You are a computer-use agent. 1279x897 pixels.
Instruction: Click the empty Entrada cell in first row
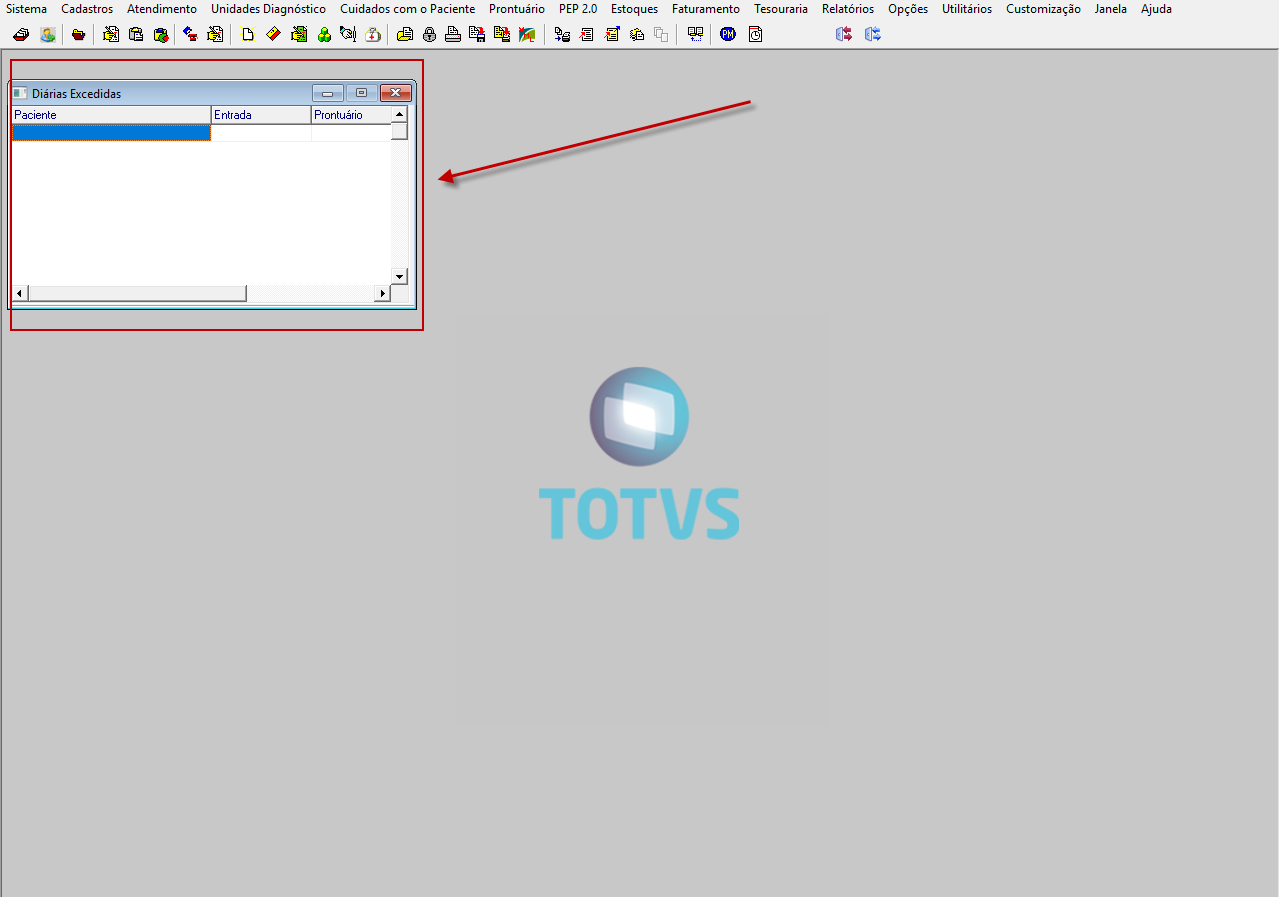tap(261, 132)
